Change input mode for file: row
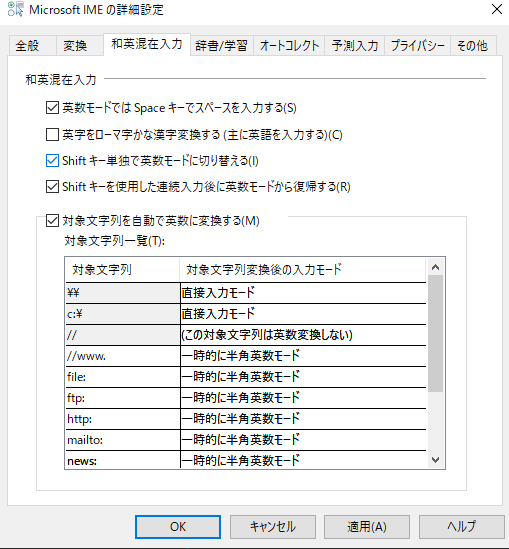This screenshot has width=509, height=549. pyautogui.click(x=303, y=377)
